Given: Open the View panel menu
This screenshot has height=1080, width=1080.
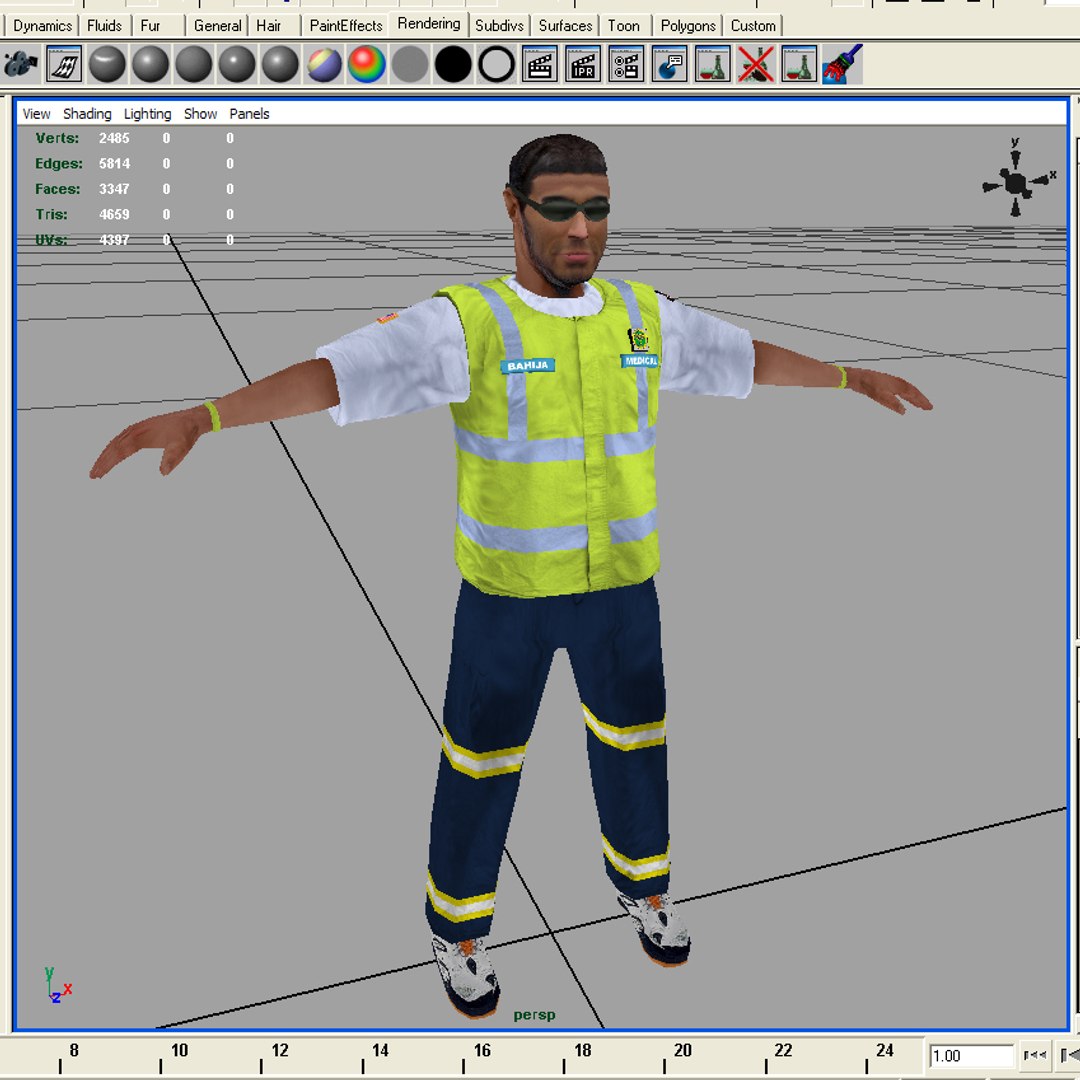Looking at the screenshot, I should point(37,114).
